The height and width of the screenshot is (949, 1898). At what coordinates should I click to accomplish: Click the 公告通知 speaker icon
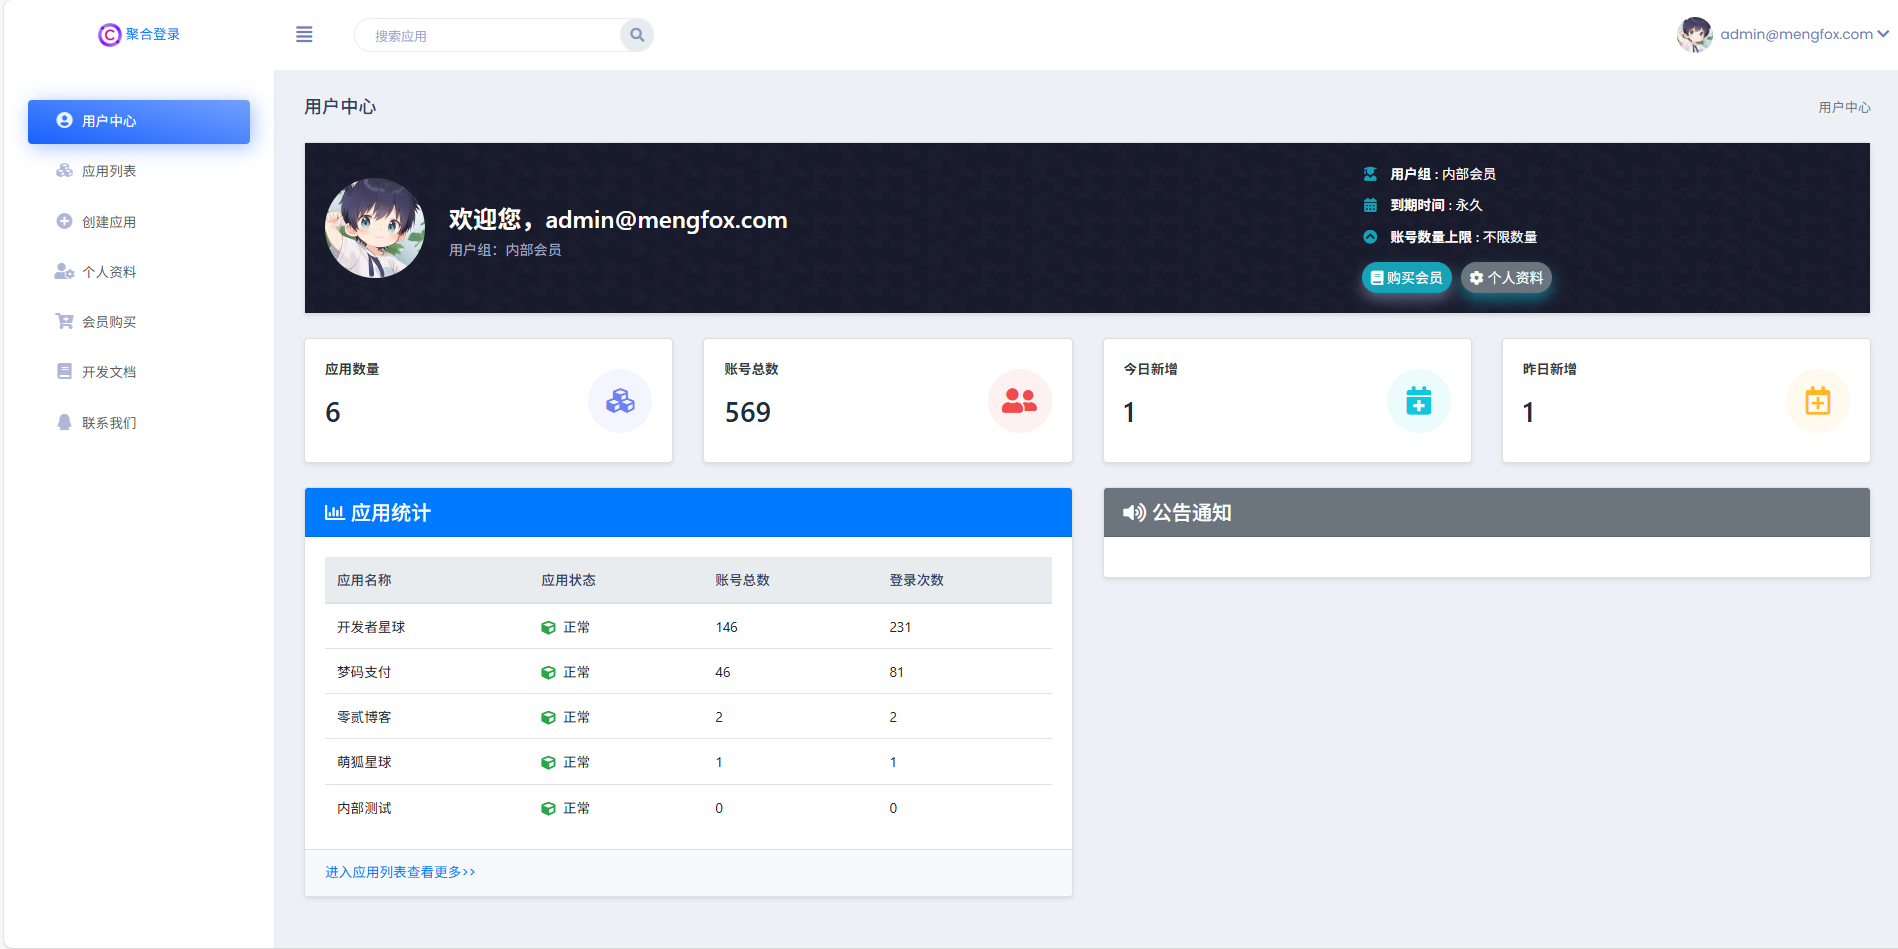(x=1133, y=512)
